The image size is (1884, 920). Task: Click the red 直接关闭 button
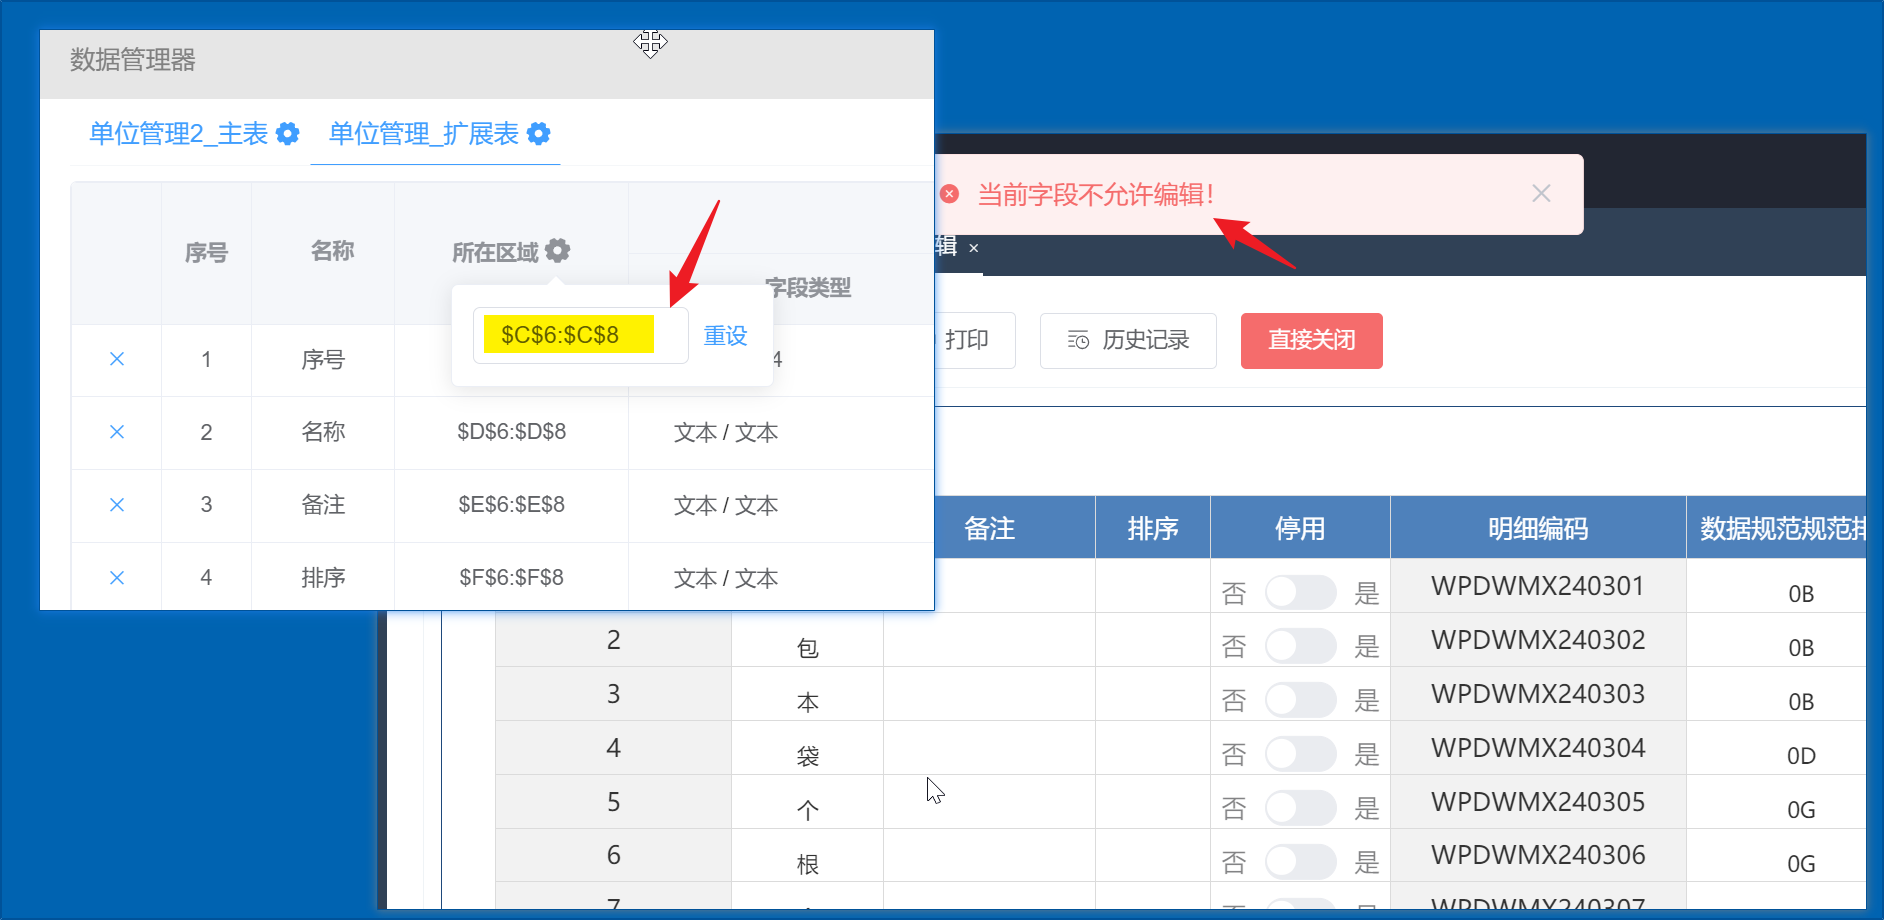1312,340
